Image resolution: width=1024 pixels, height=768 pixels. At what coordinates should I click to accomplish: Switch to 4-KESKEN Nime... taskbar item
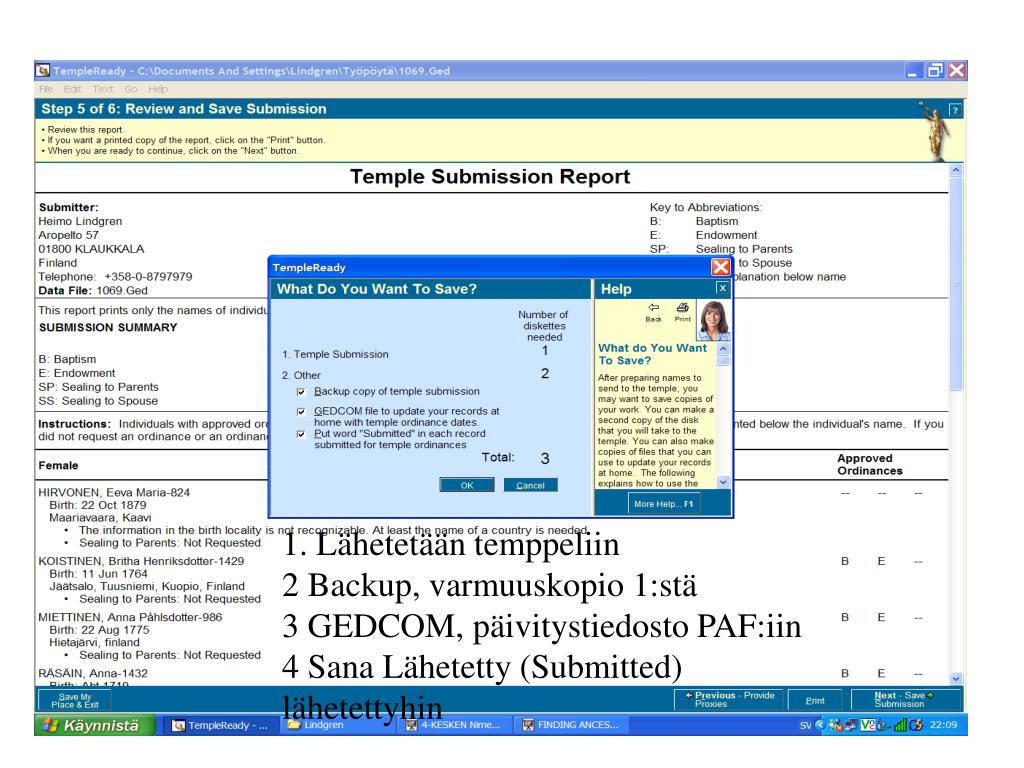pyautogui.click(x=455, y=725)
